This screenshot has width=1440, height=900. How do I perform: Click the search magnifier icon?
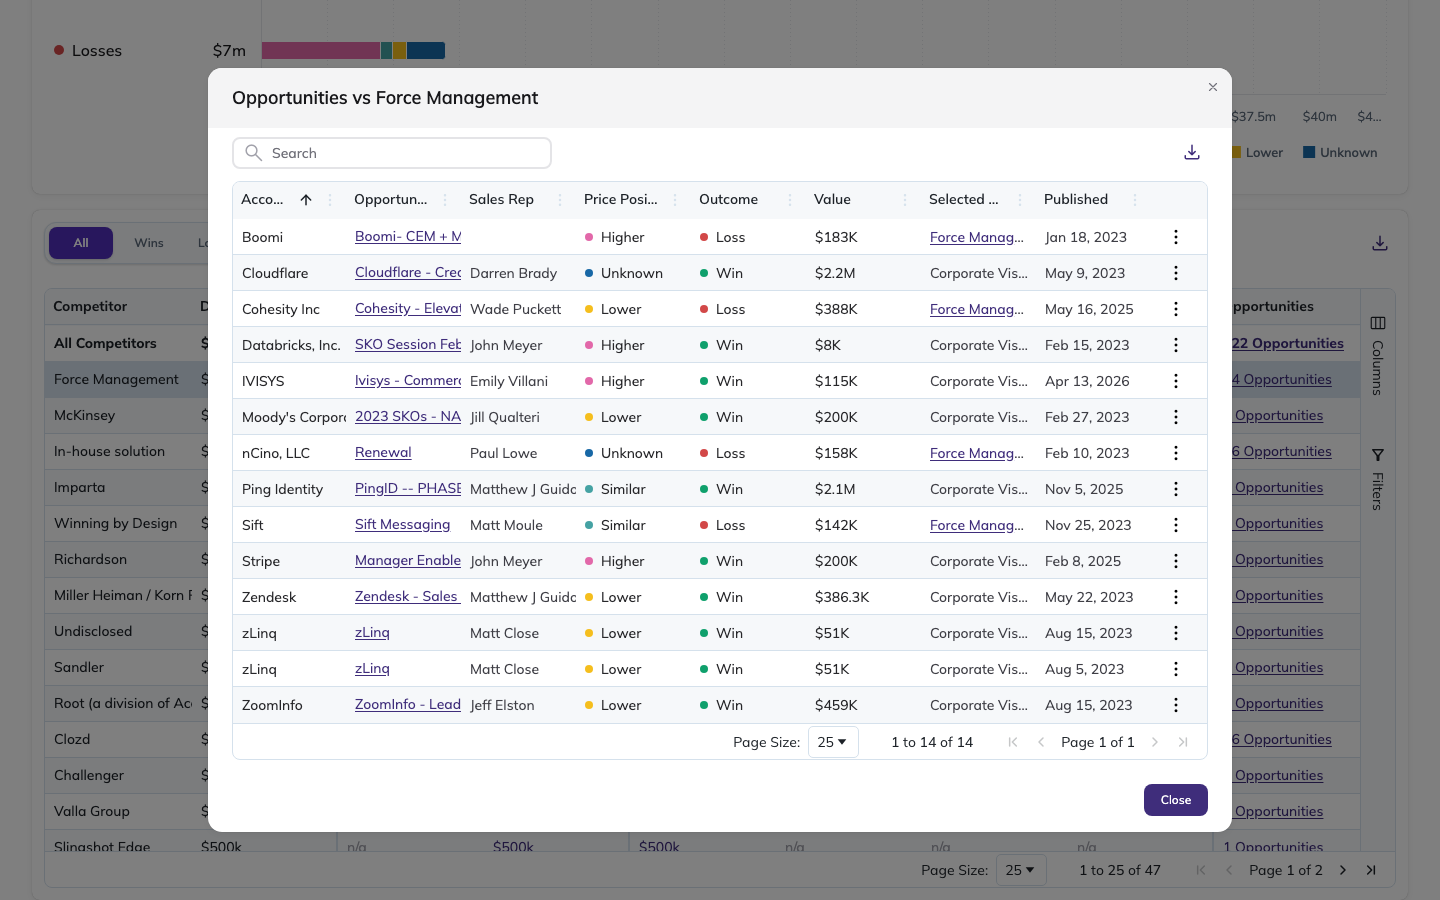[254, 153]
